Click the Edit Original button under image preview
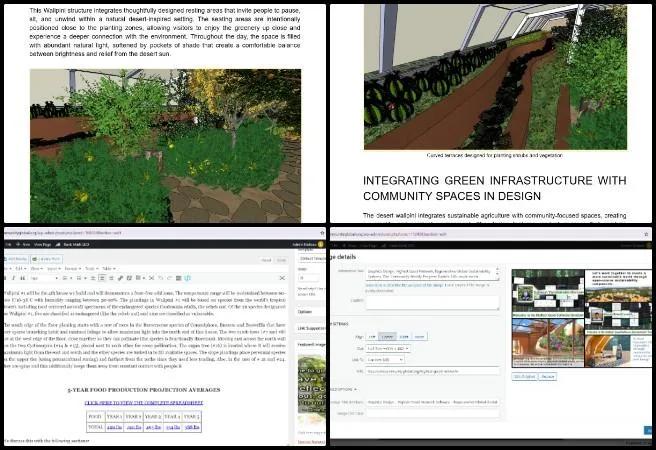The height and width of the screenshot is (450, 656). tap(524, 376)
